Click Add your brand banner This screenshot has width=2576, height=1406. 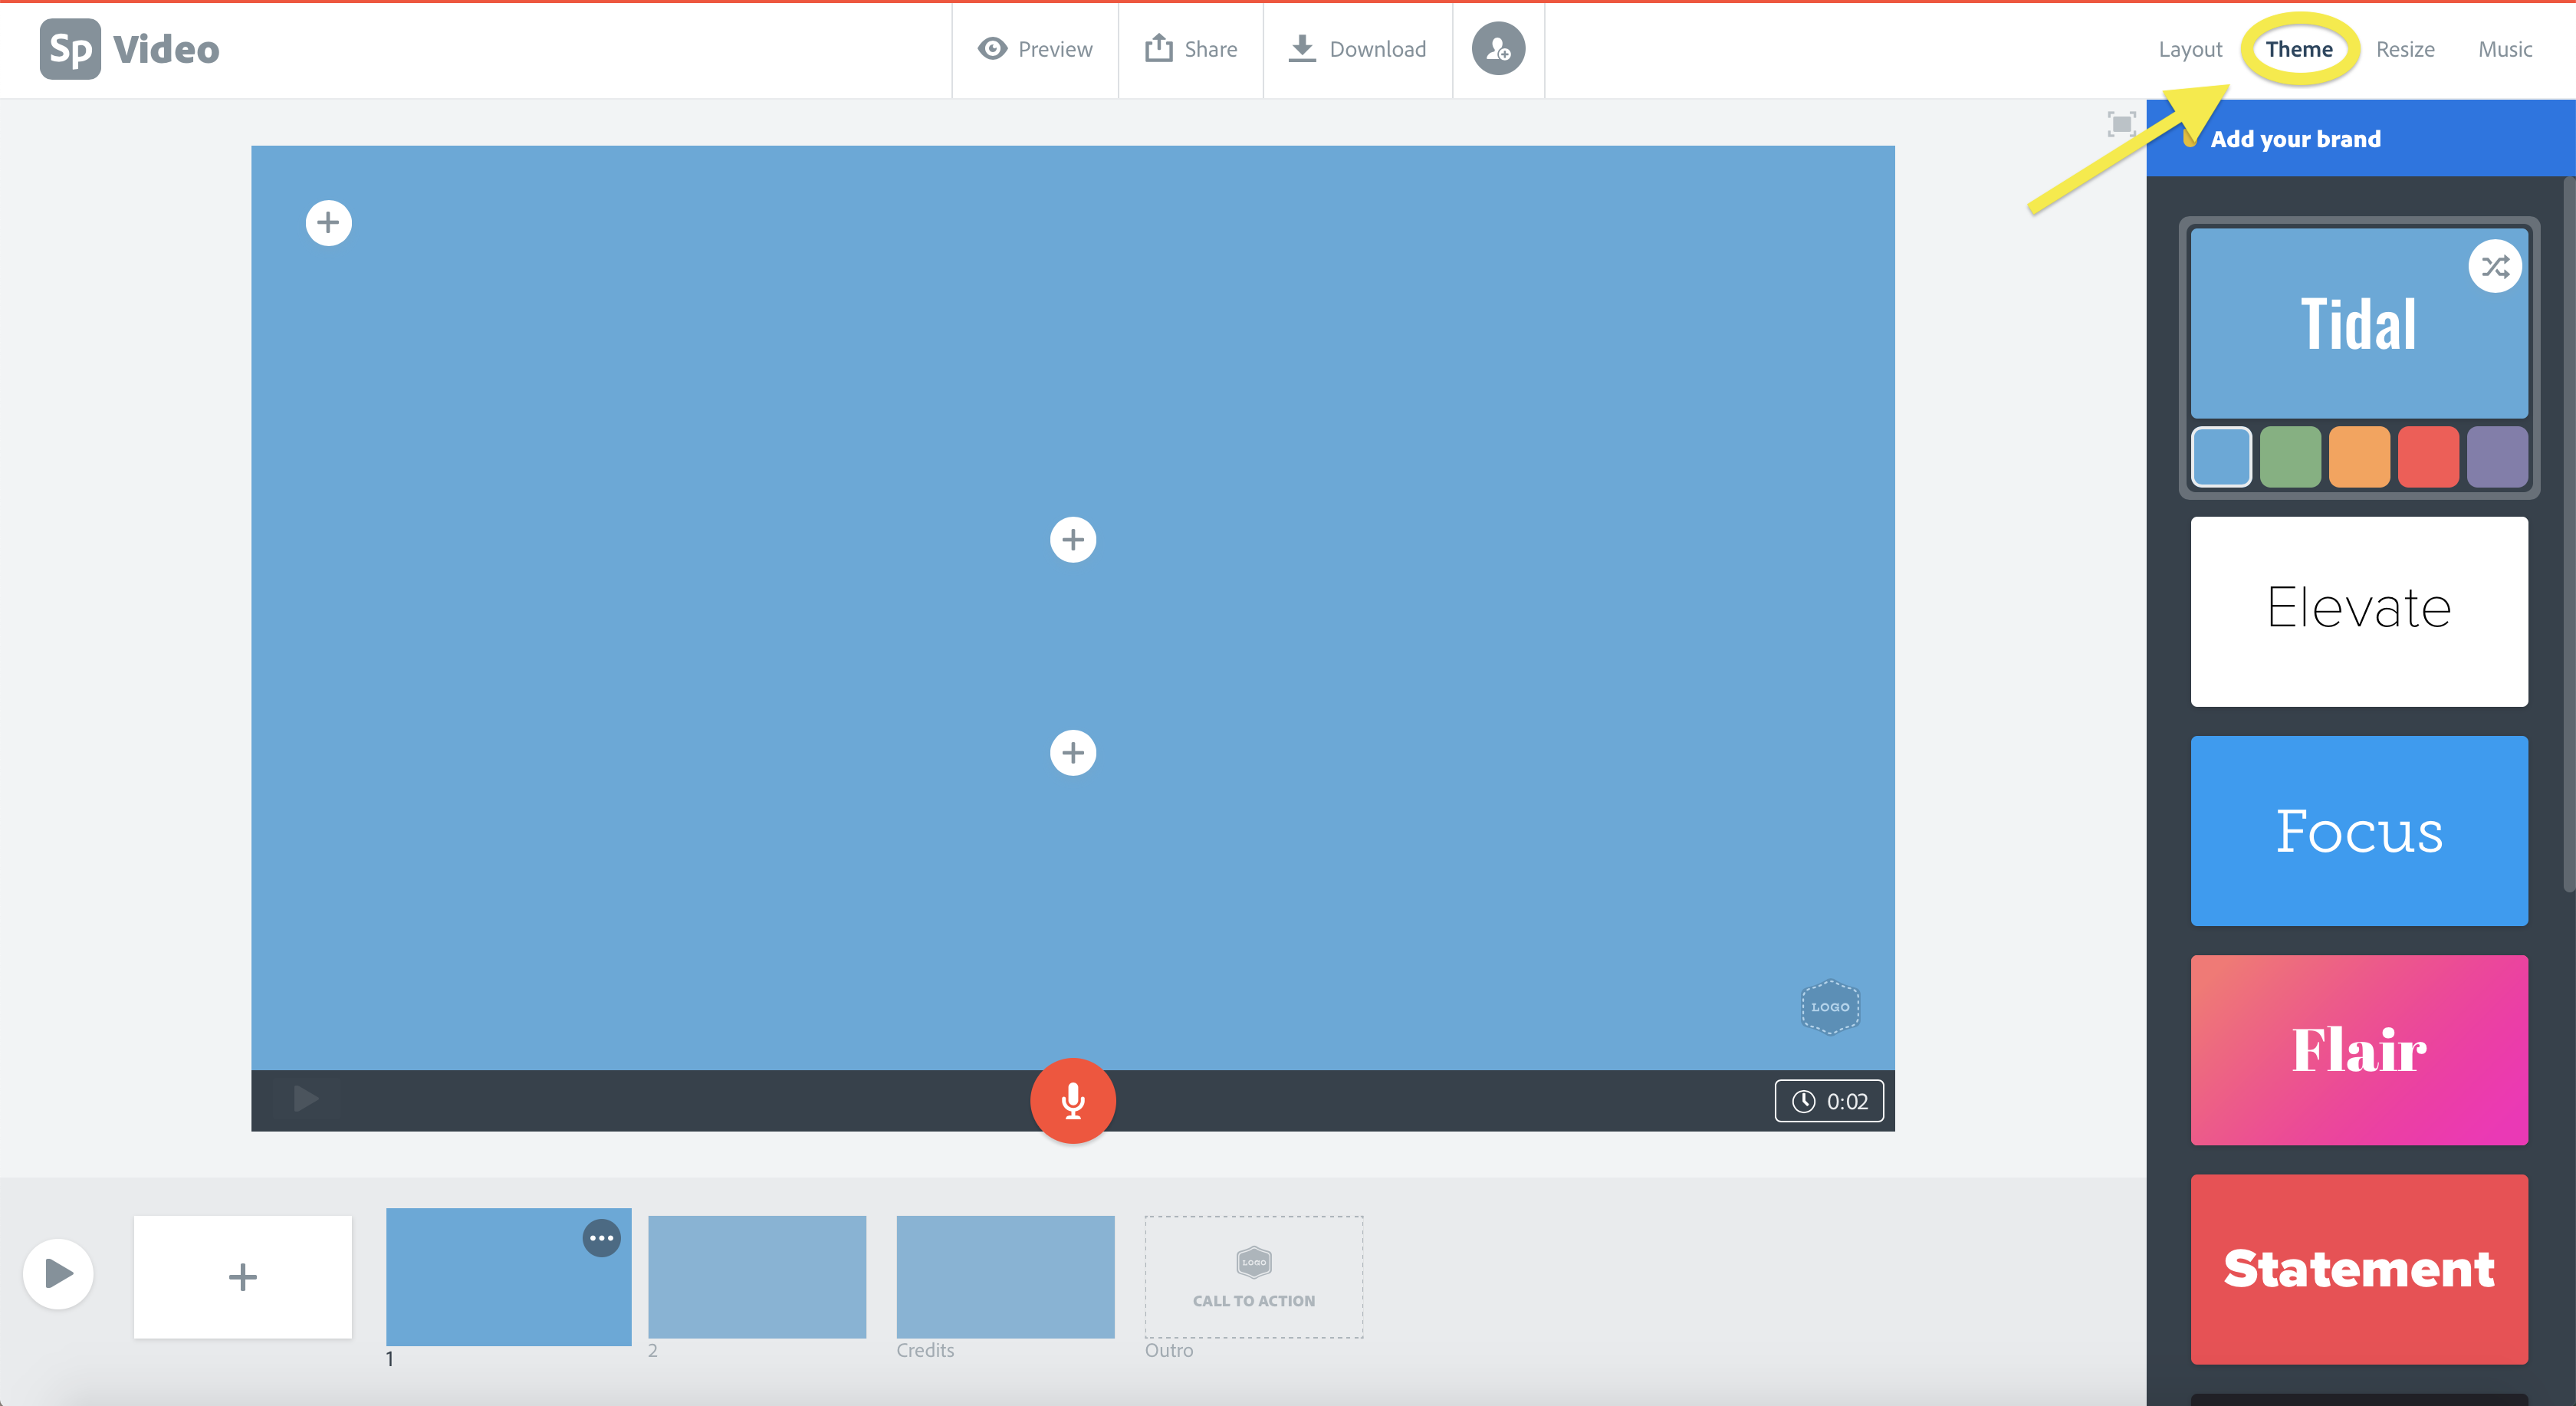pos(2360,138)
